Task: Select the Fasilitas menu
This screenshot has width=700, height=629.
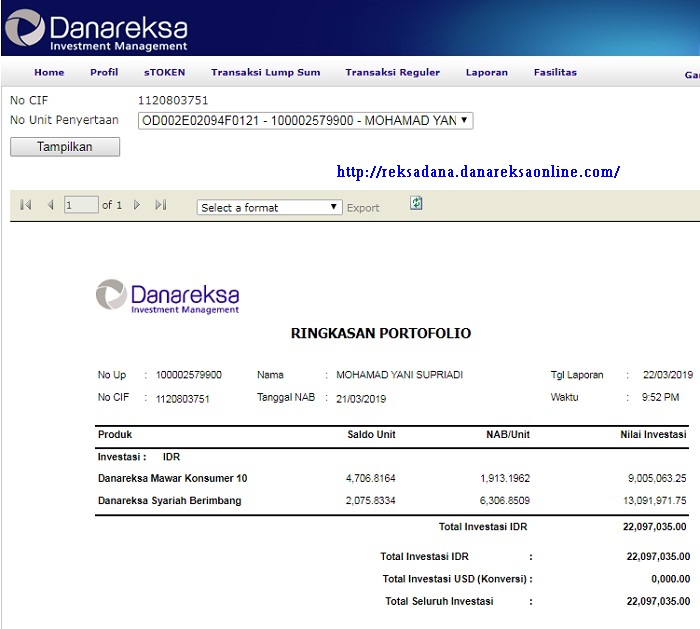Action: click(x=555, y=73)
